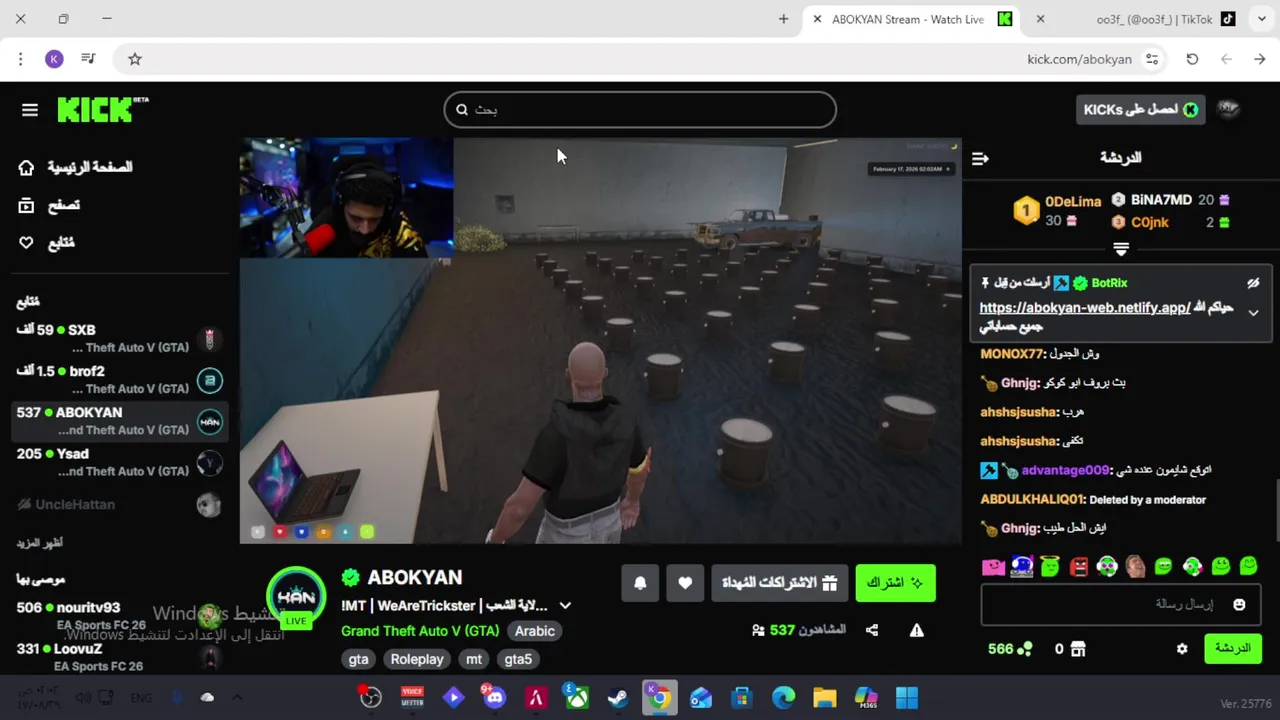
Task: Select the gta5 tag
Action: click(x=518, y=659)
